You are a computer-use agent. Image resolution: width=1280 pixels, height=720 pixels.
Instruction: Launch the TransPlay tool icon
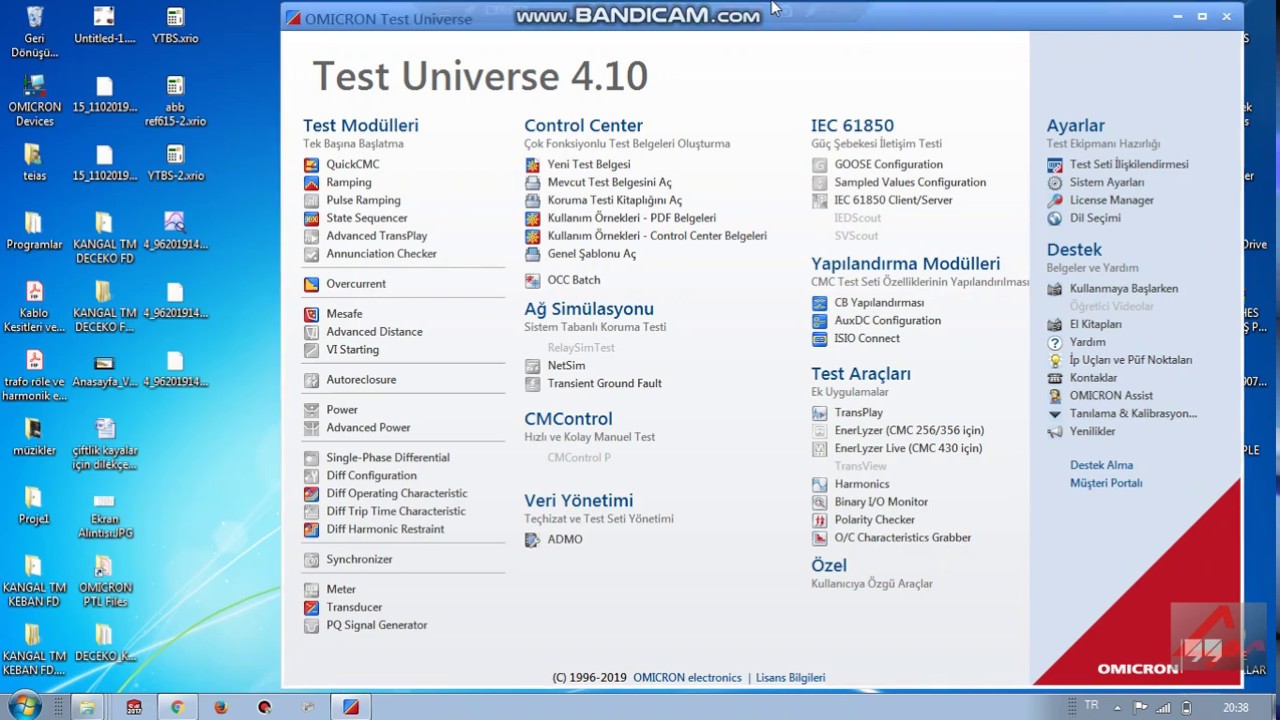[x=819, y=413]
